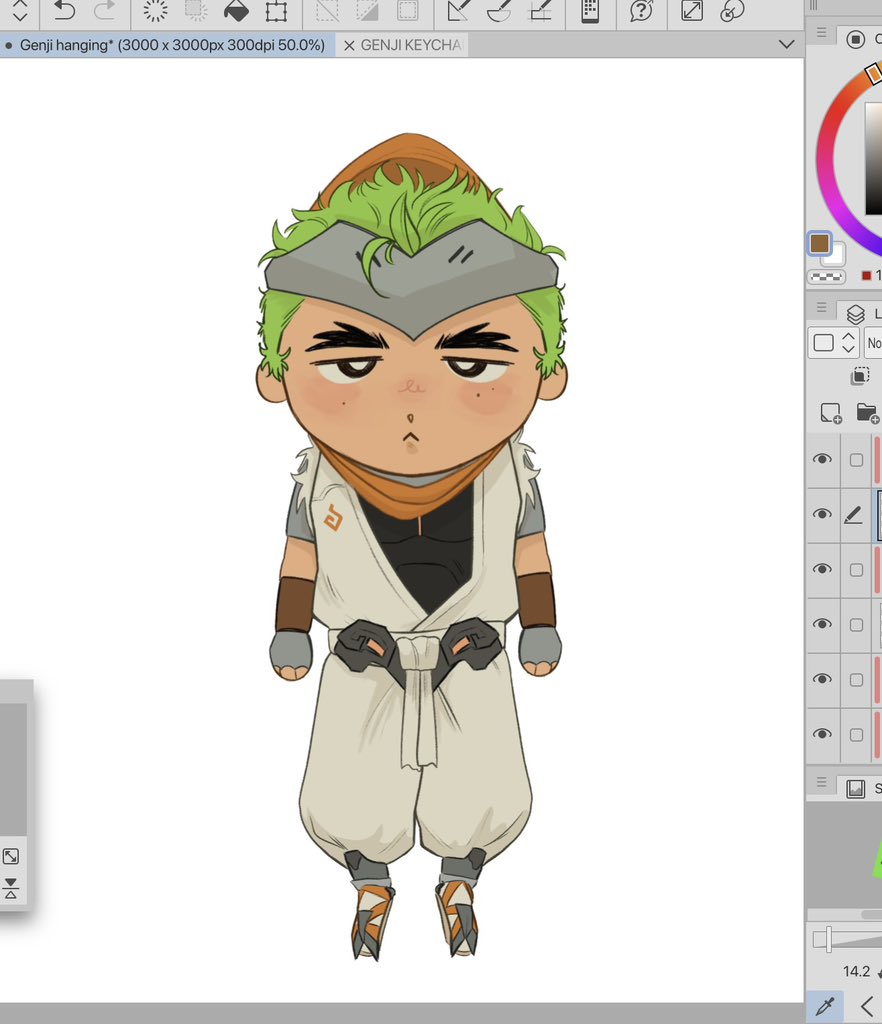Viewport: 882px width, 1024px height.
Task: Select the Sub View panel tab icon
Action: tap(855, 788)
